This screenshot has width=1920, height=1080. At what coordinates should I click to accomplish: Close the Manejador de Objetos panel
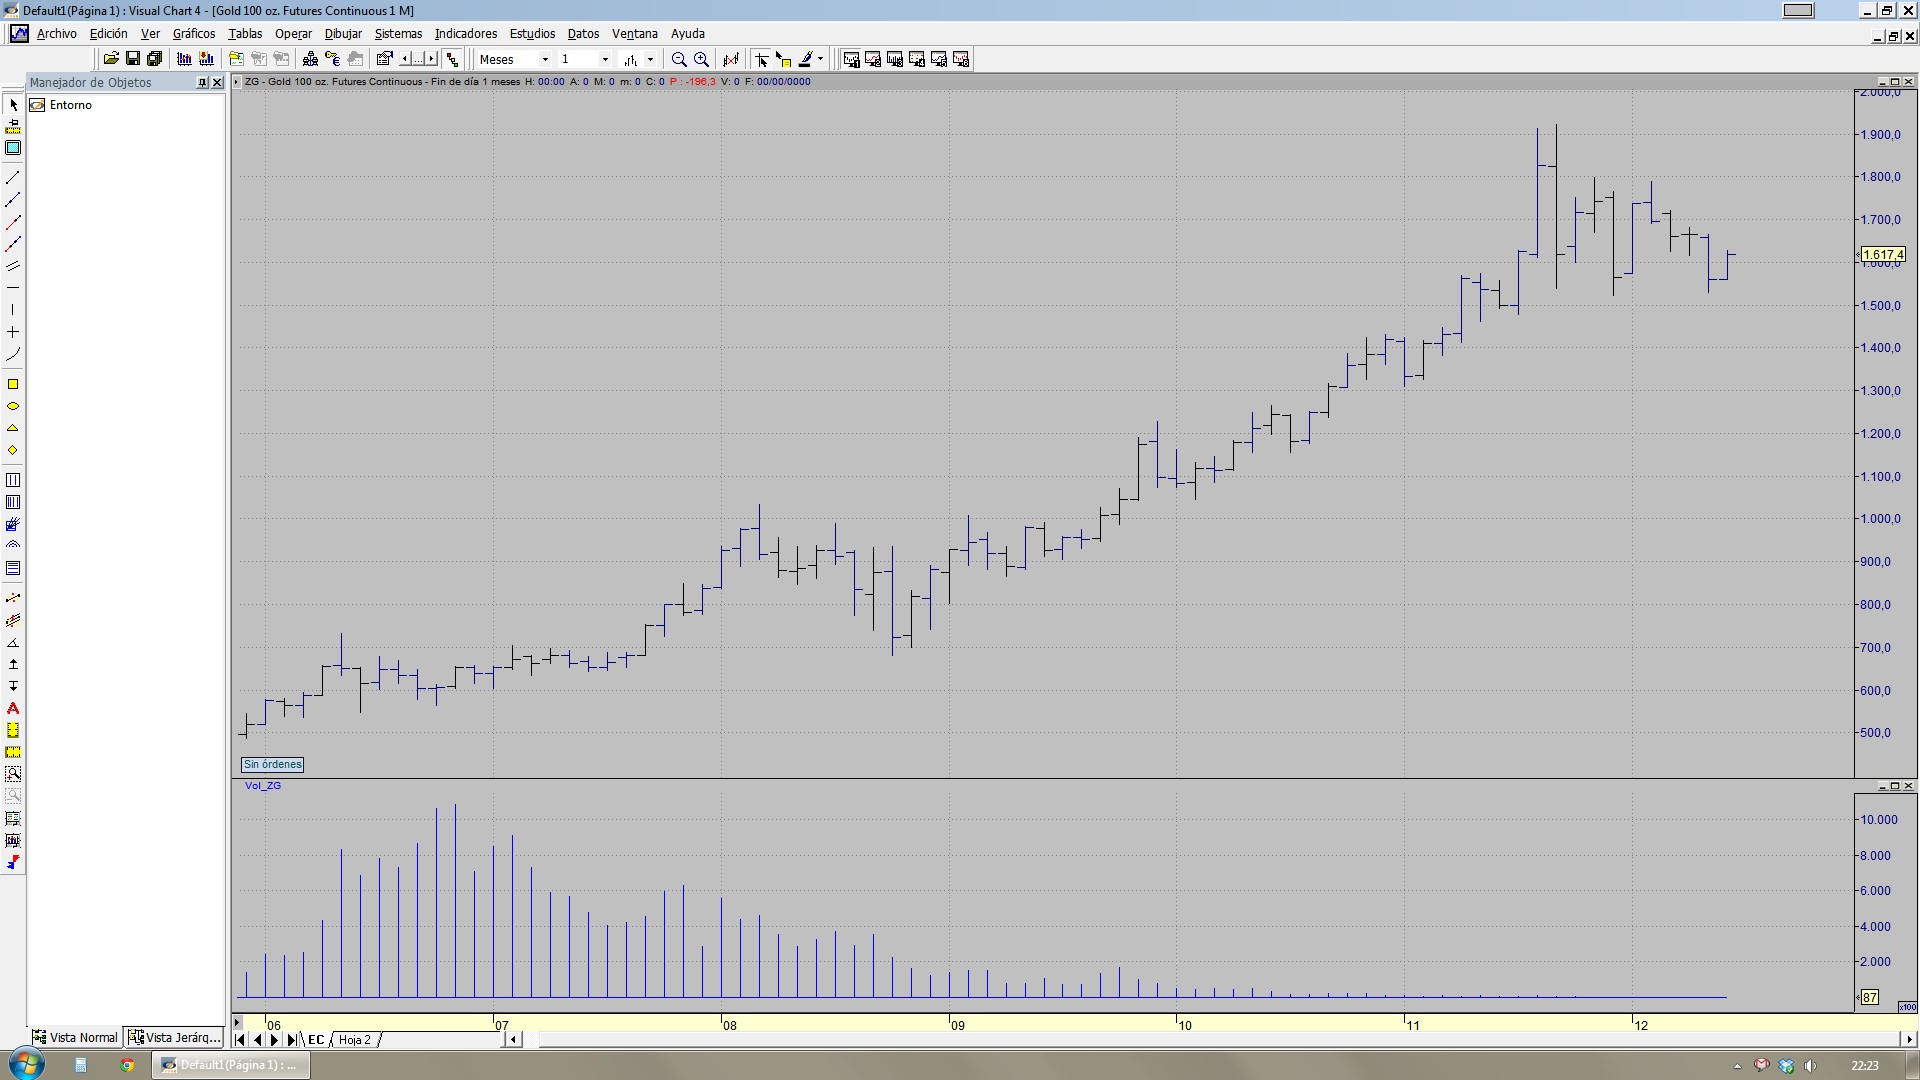pyautogui.click(x=217, y=82)
